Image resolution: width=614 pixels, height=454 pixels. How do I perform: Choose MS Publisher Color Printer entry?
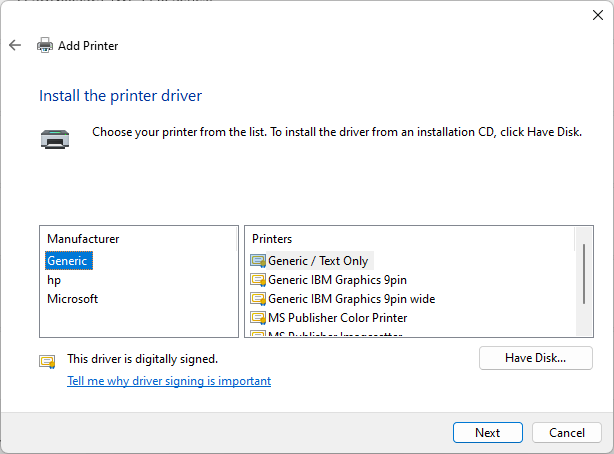(x=337, y=318)
